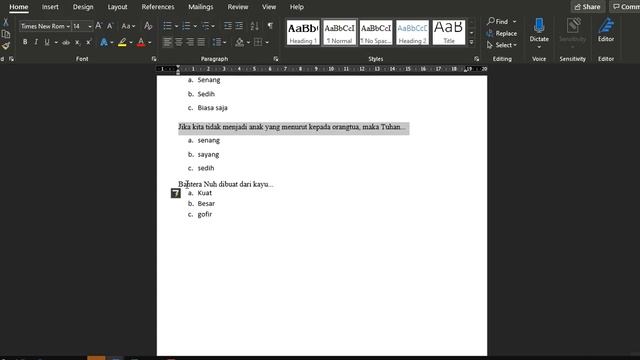Apply borders to paragraph
Viewport: 640px width, 360px height.
click(258, 42)
